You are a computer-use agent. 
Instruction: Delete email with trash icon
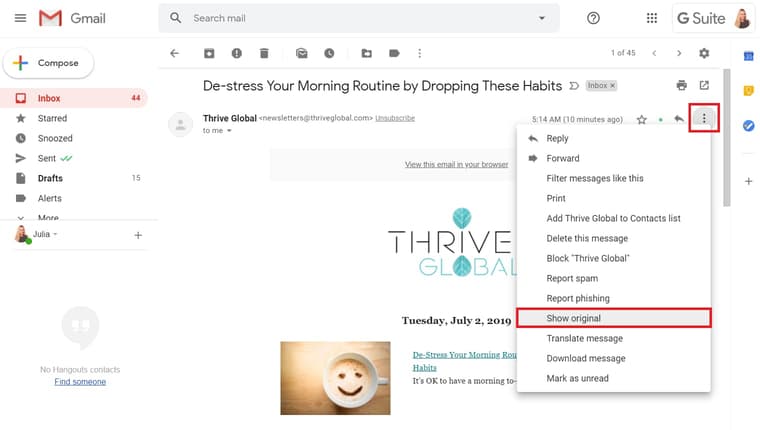tap(264, 53)
